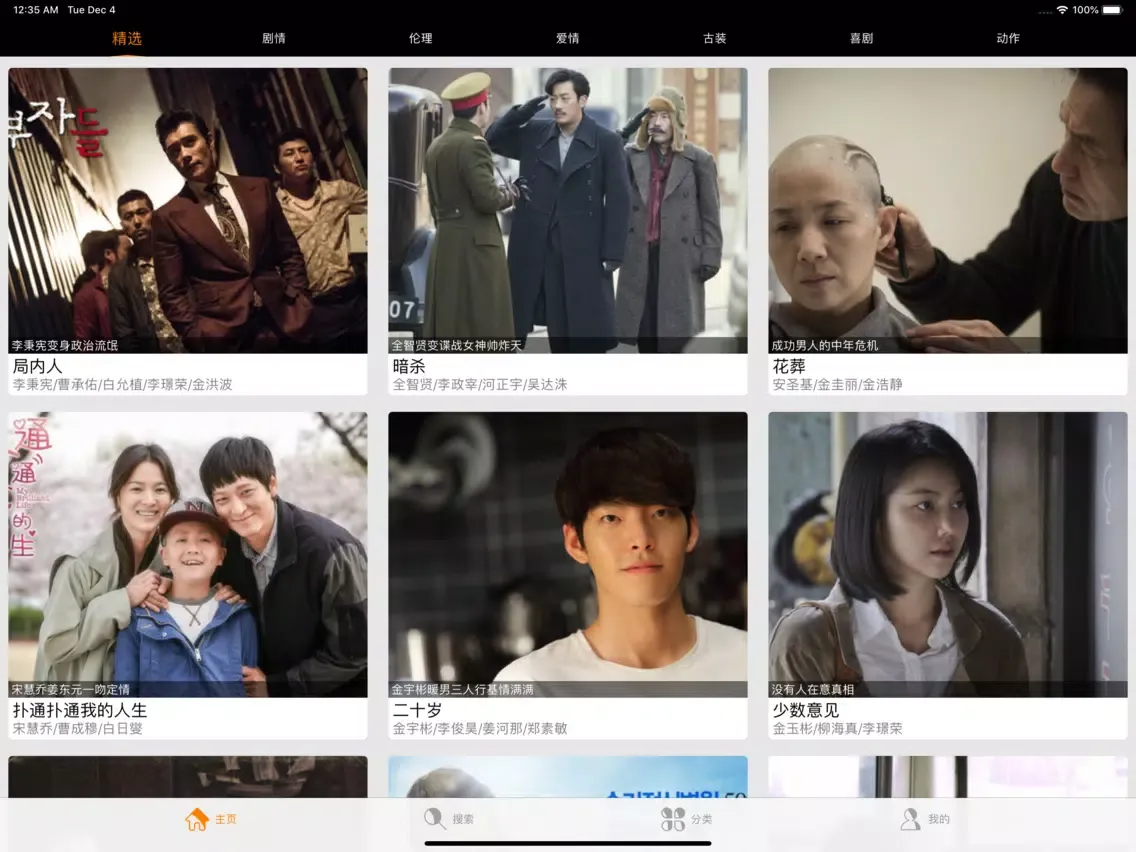This screenshot has width=1136, height=852.
Task: Tap the Wi-Fi status icon
Action: pyautogui.click(x=1062, y=10)
